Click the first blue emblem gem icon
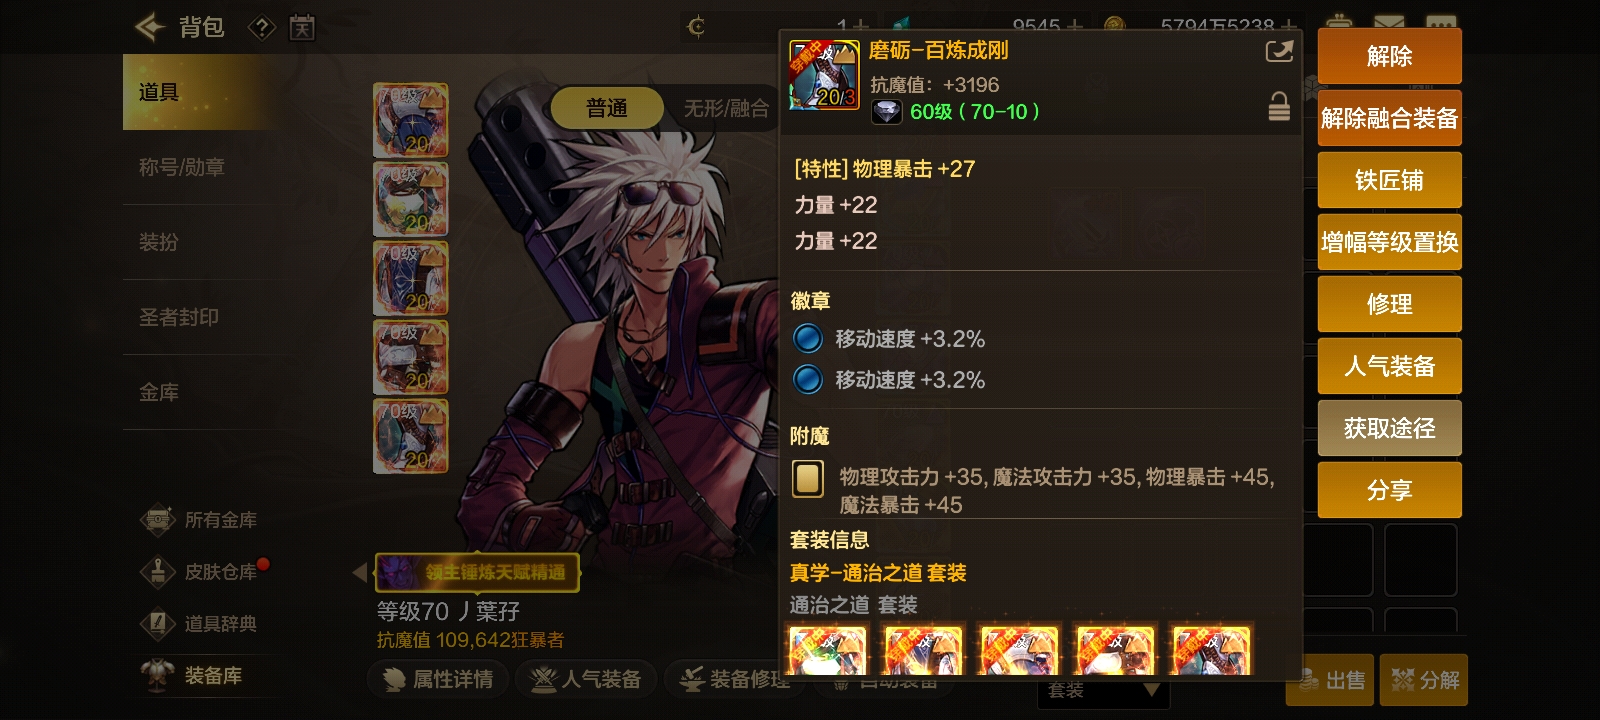Screen dimensions: 1600x720 tap(807, 339)
